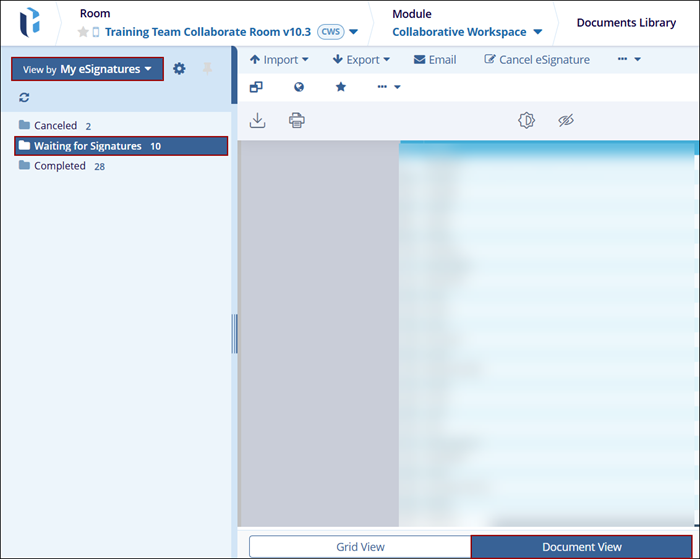
Task: Open the Collaborative Workspace module dropdown
Action: [467, 32]
